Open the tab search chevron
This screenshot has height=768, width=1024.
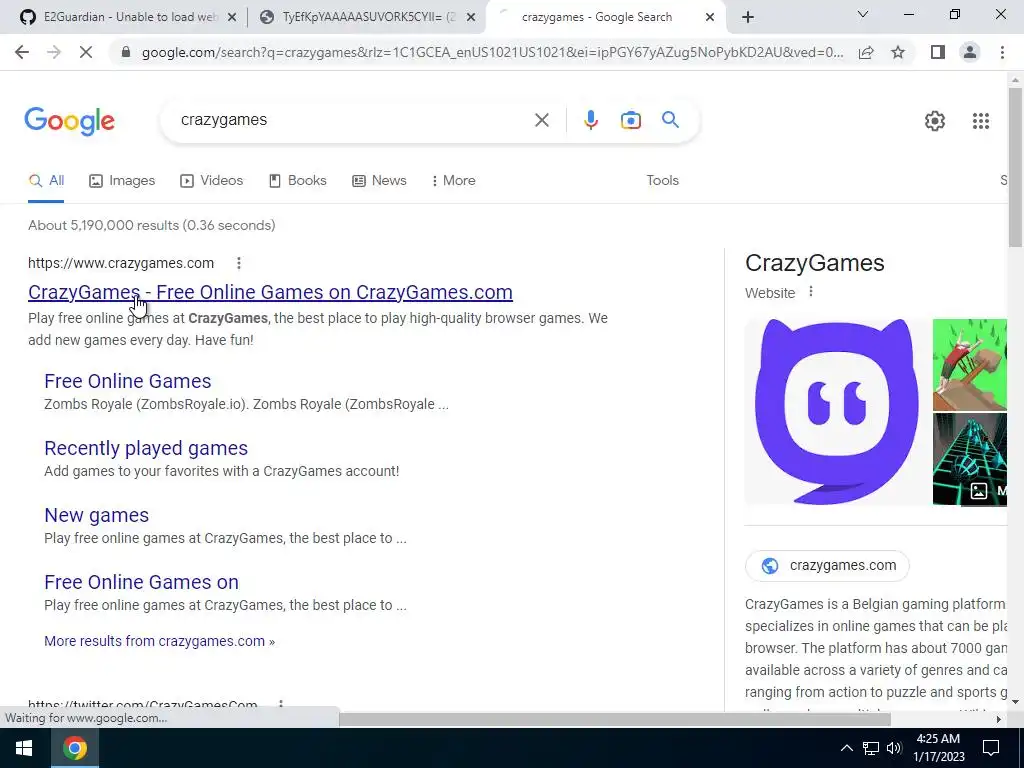click(863, 14)
